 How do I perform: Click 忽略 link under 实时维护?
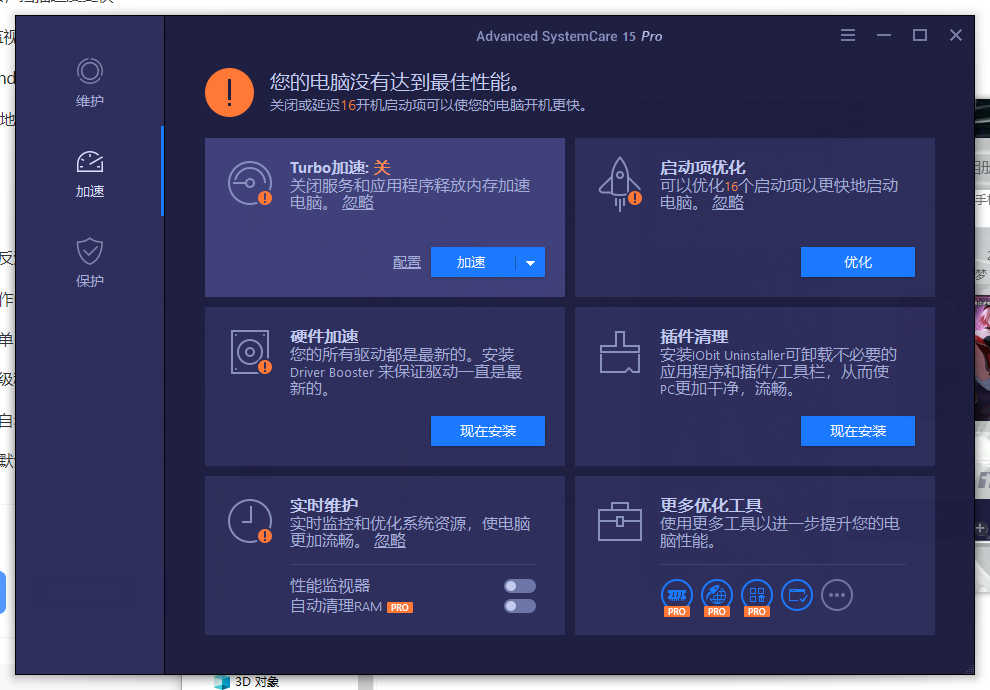pos(390,541)
